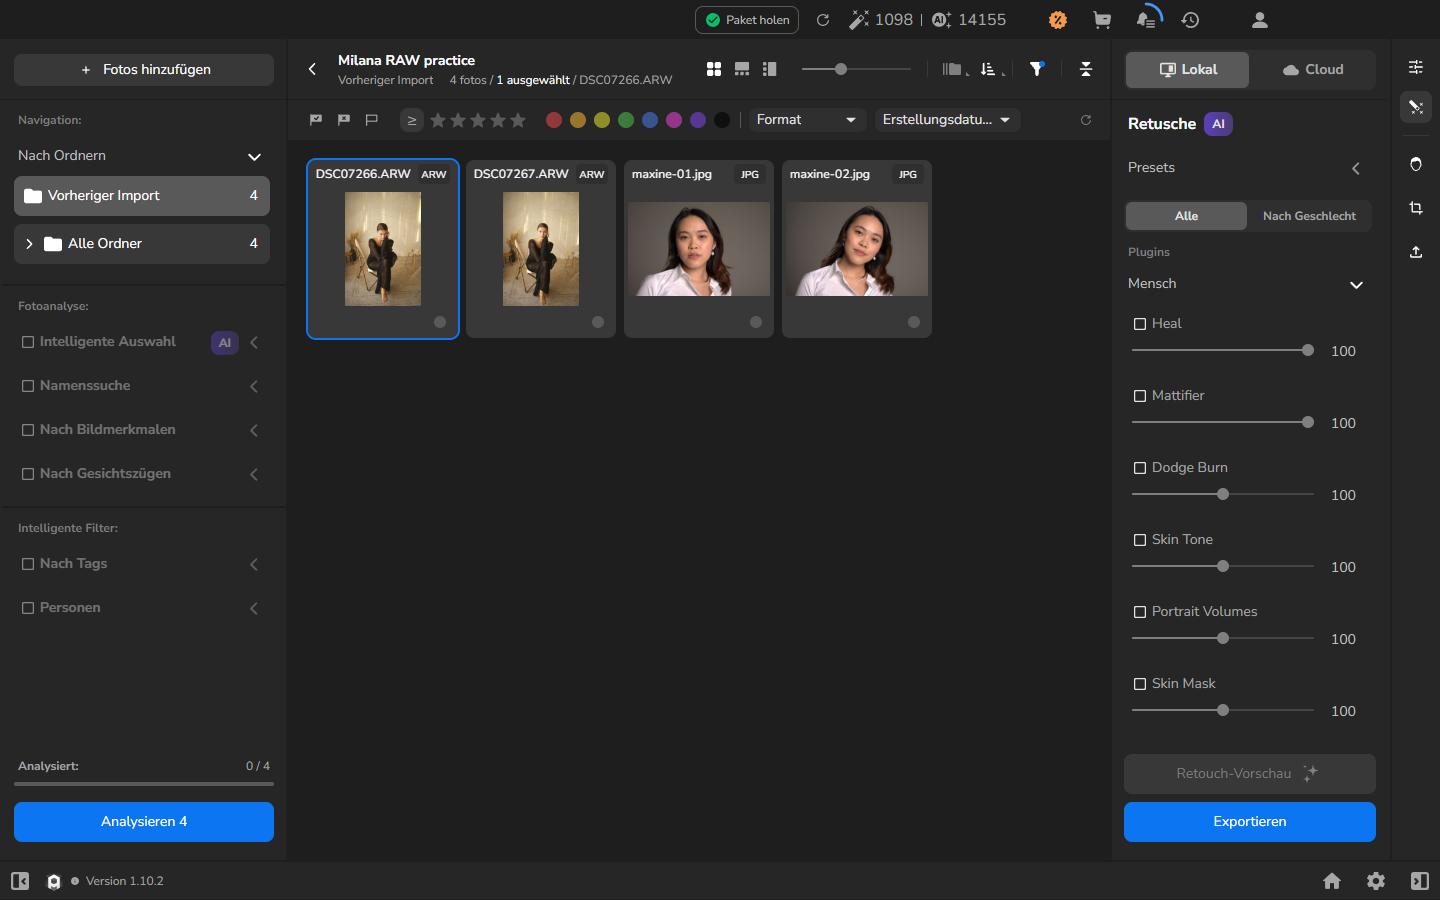Open the notifications bell icon
This screenshot has width=1440, height=900.
pyautogui.click(x=1146, y=20)
